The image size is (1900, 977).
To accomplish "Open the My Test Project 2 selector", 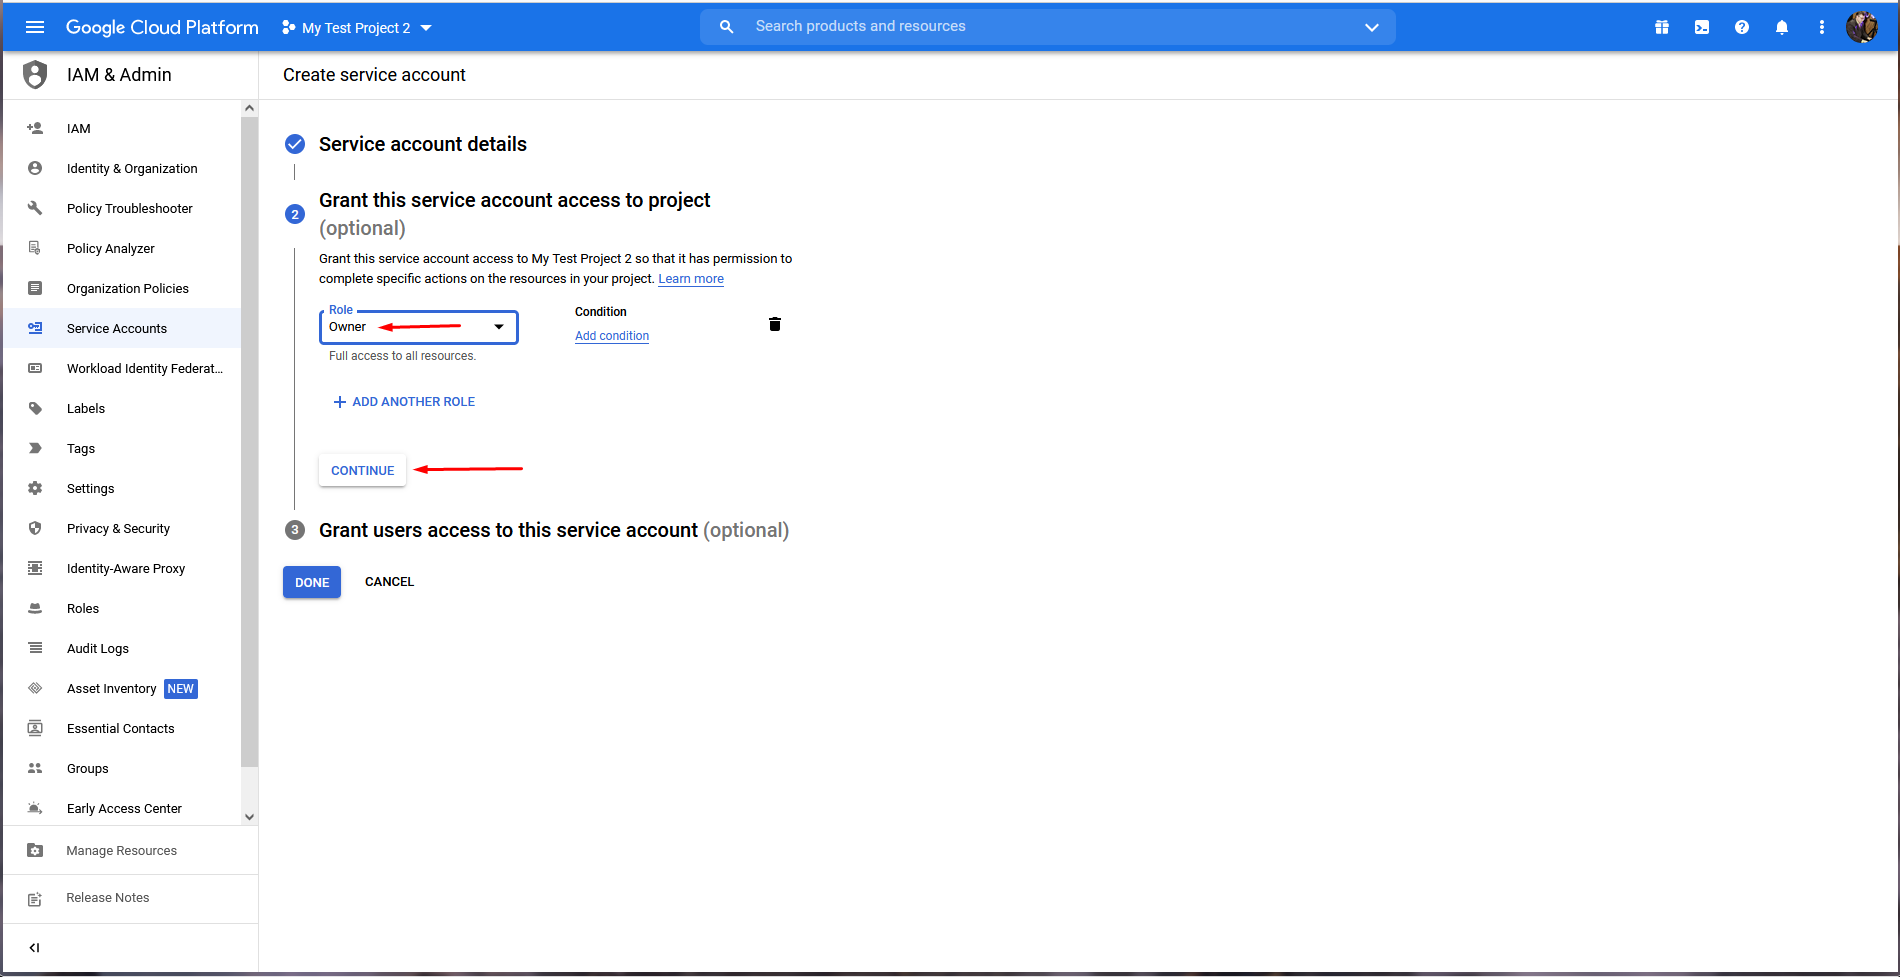I will 357,28.
